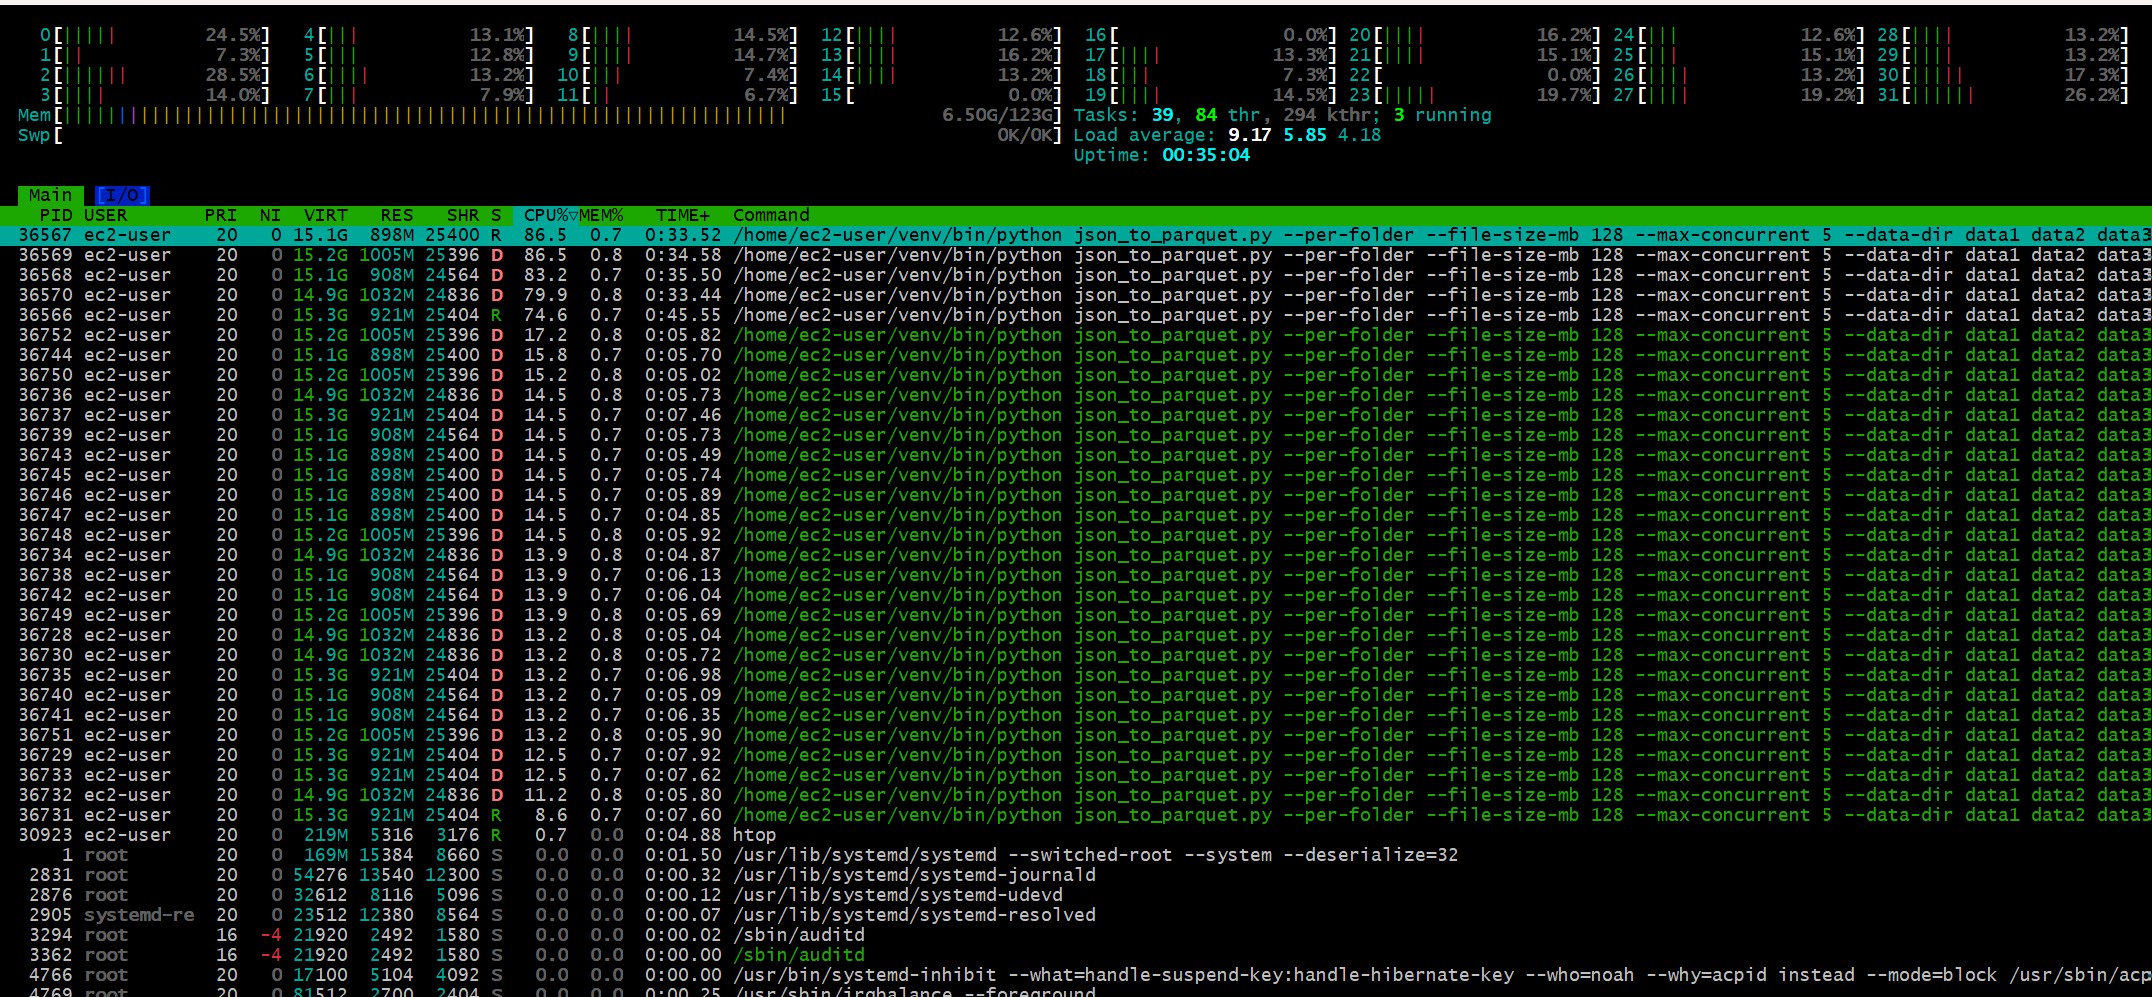Select process row with PID 36736
Image resolution: width=2152 pixels, height=997 pixels.
pyautogui.click(x=1076, y=395)
